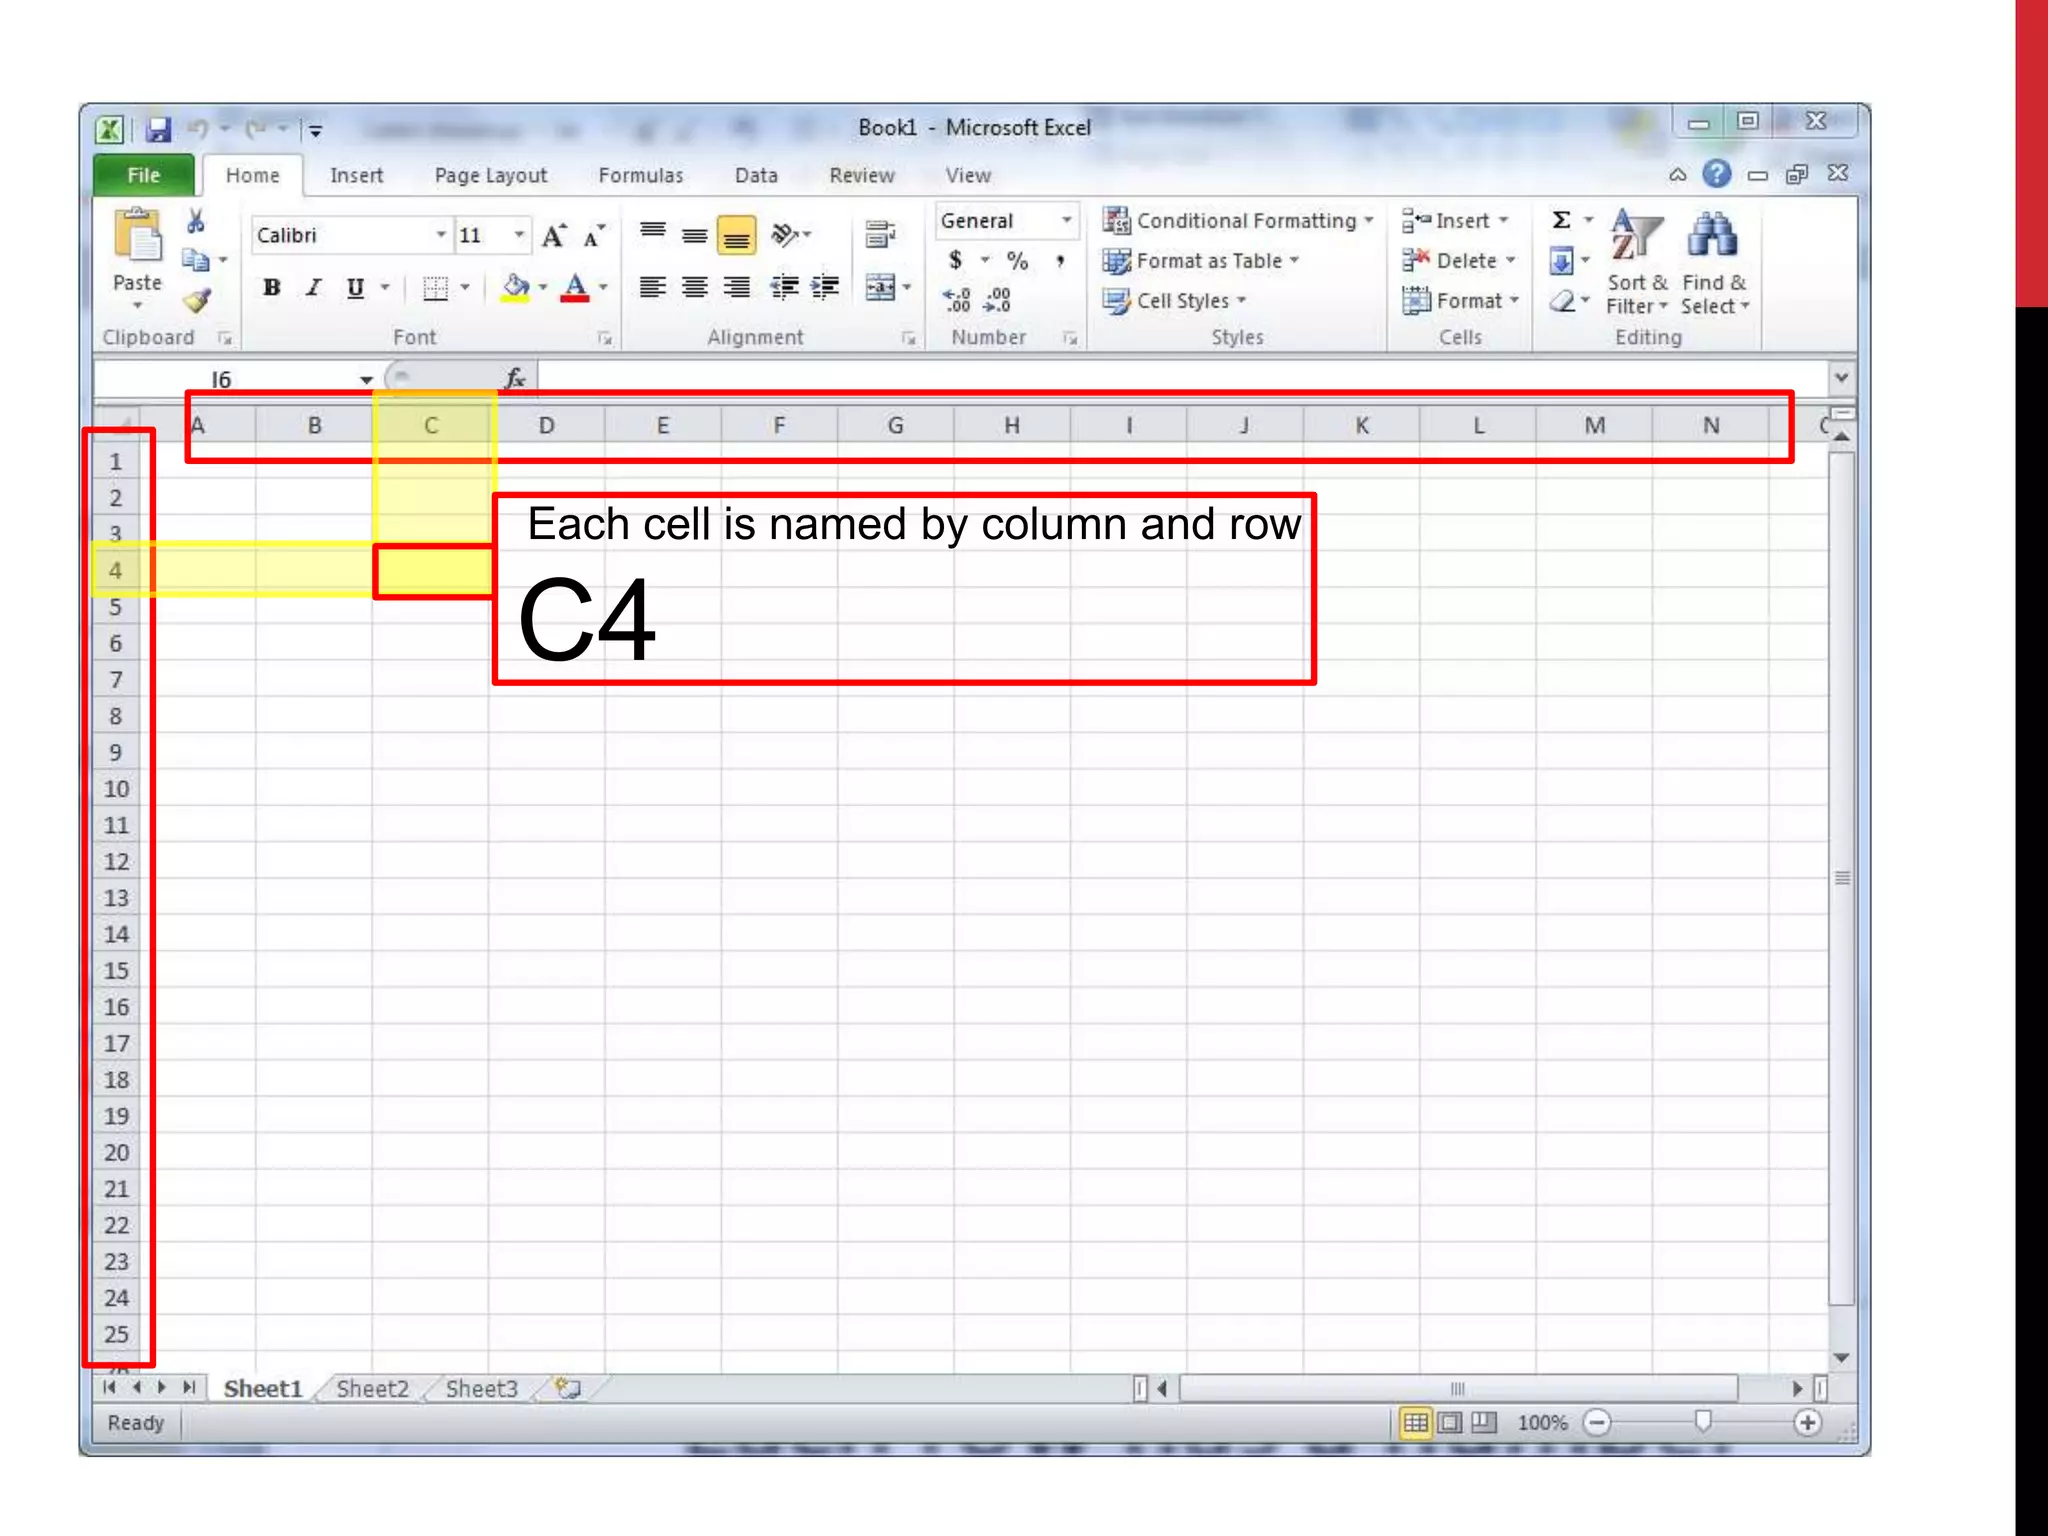Click the green File button
Image resolution: width=2048 pixels, height=1536 pixels.
coord(143,175)
